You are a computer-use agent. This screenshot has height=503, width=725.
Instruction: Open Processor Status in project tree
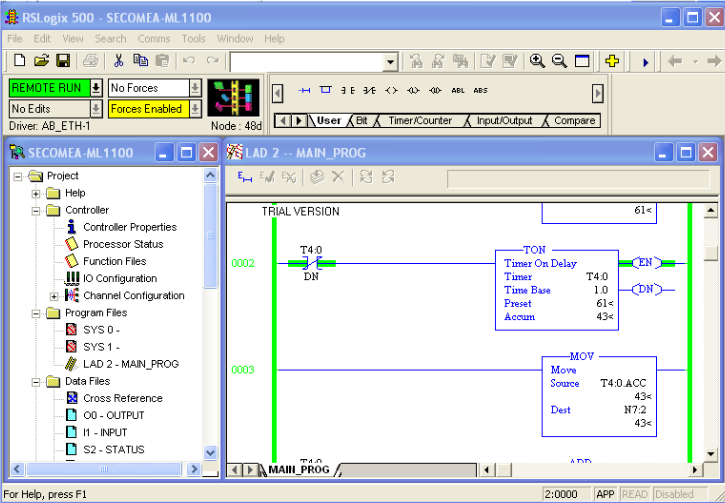pyautogui.click(x=123, y=244)
